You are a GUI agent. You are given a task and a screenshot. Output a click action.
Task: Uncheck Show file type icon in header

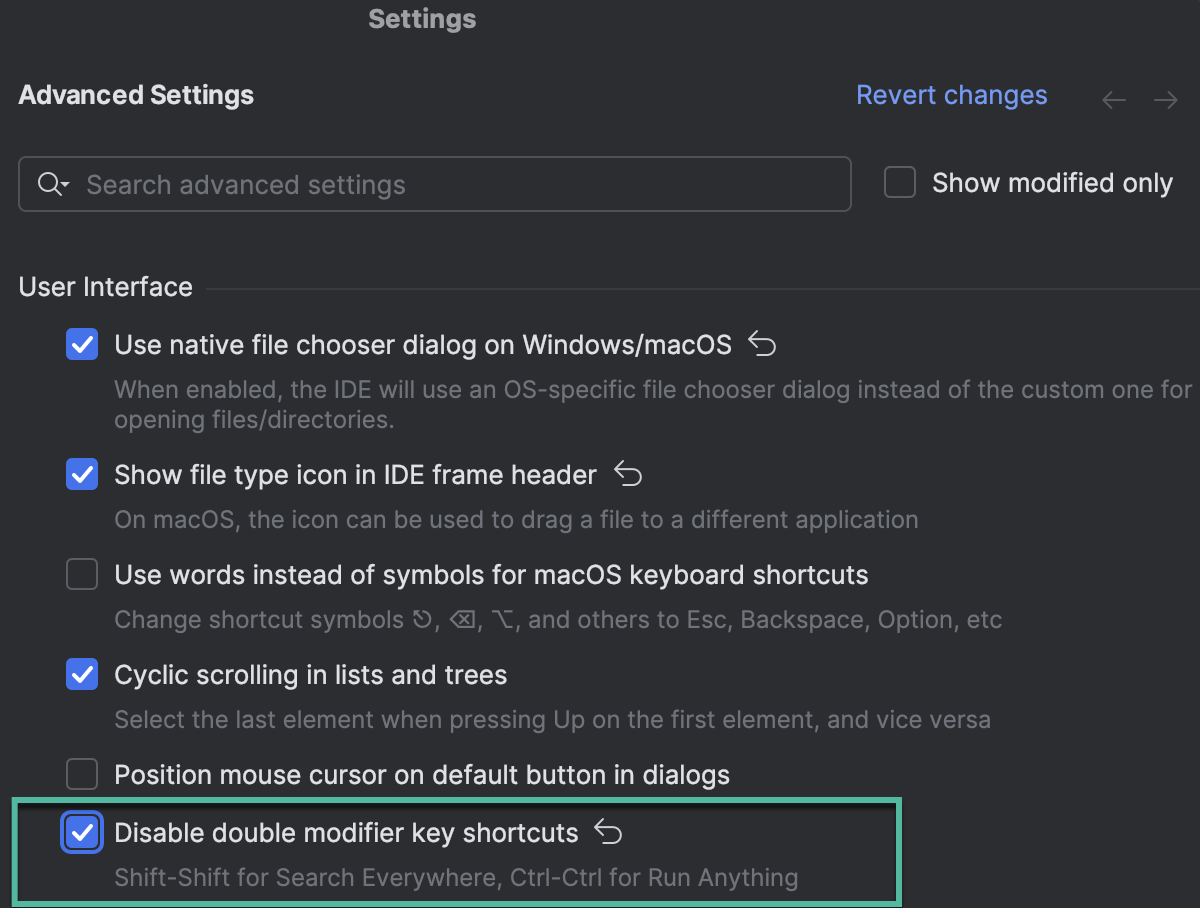pyautogui.click(x=82, y=474)
